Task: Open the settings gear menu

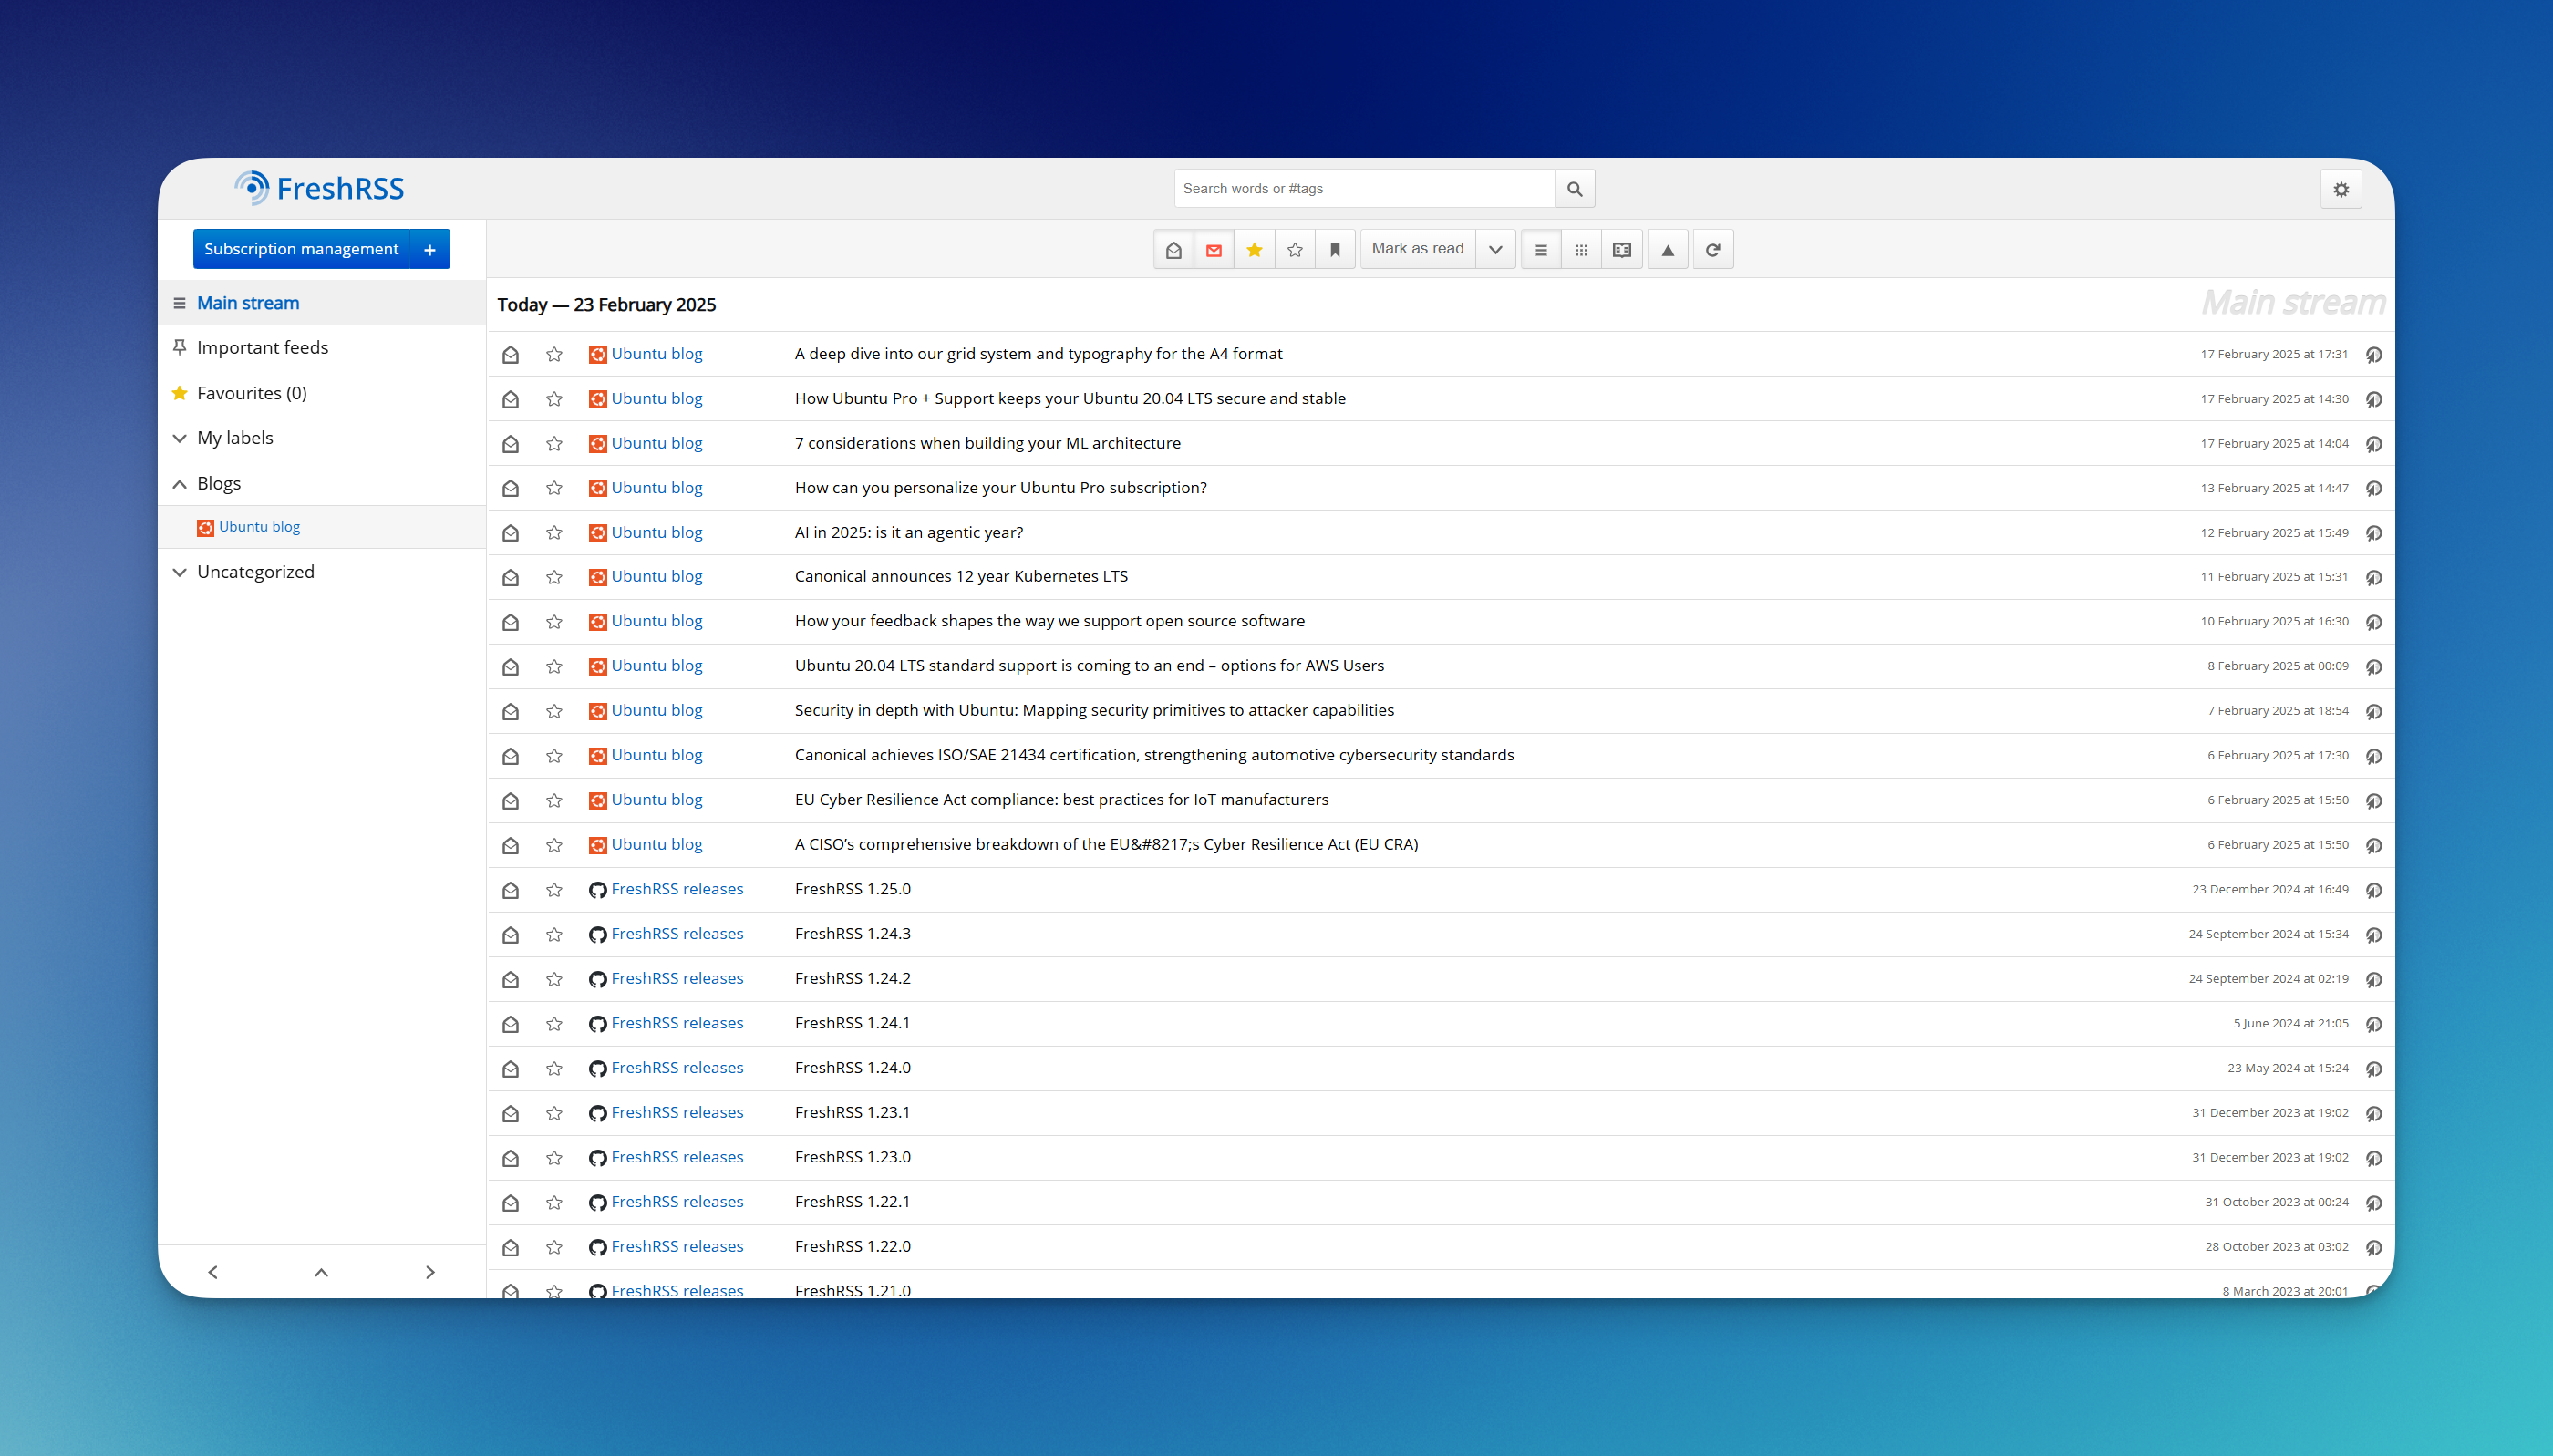Action: pyautogui.click(x=2340, y=189)
